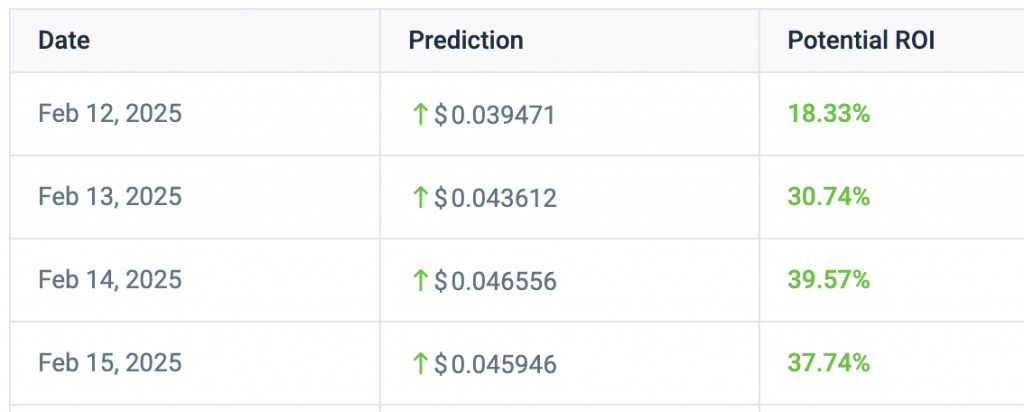1024x412 pixels.
Task: Select the 30.74% ROI figure
Action: tap(828, 197)
